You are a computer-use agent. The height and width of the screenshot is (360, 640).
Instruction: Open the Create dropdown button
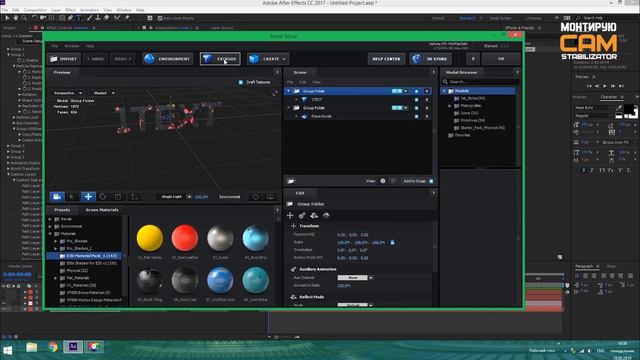tap(268, 59)
